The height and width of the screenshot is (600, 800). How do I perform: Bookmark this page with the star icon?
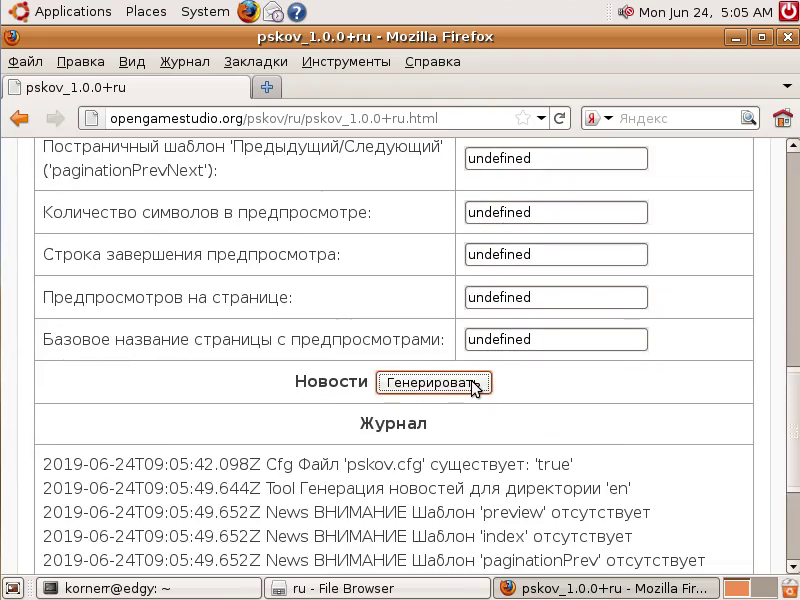(x=522, y=118)
